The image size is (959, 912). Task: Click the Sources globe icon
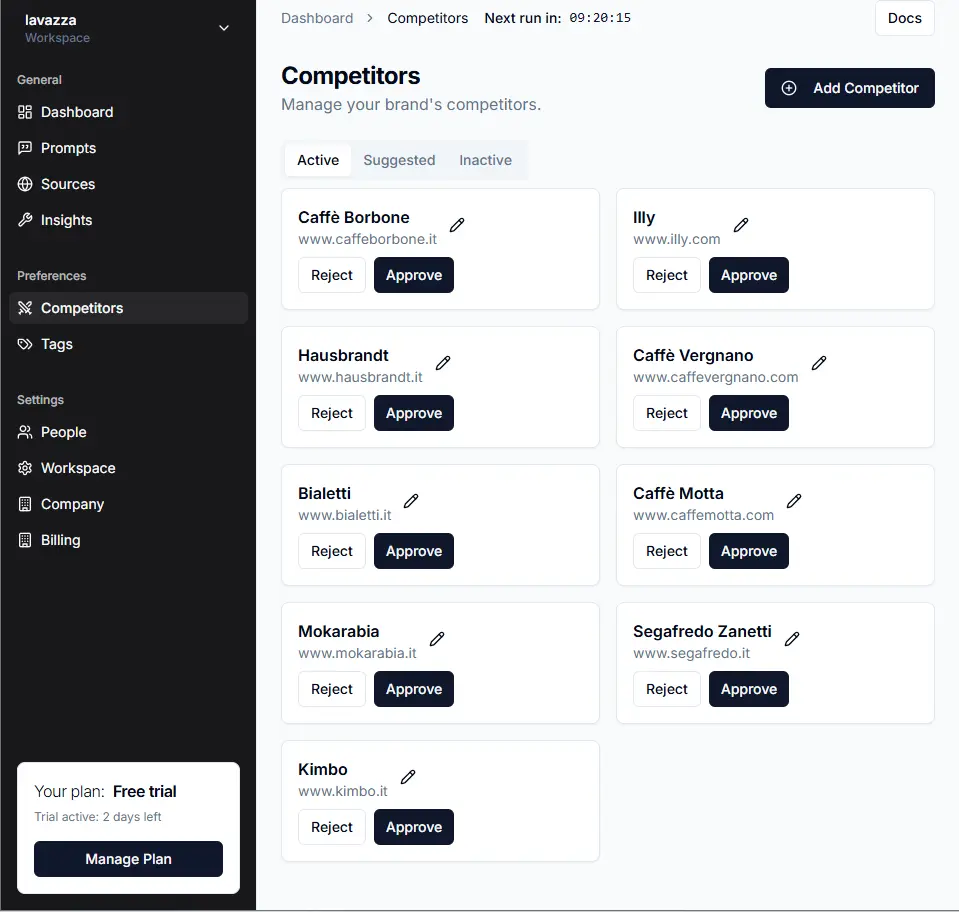24,184
